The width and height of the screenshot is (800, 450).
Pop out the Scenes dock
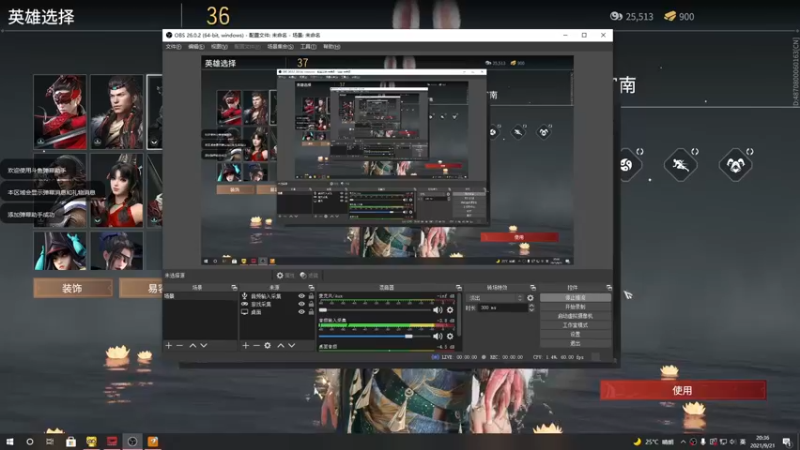(x=234, y=288)
